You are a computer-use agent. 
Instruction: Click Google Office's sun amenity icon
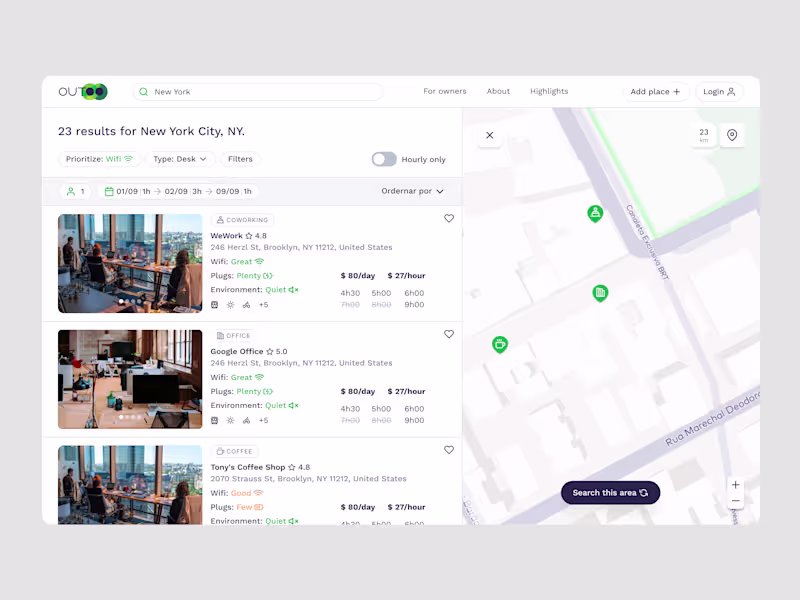coord(231,421)
